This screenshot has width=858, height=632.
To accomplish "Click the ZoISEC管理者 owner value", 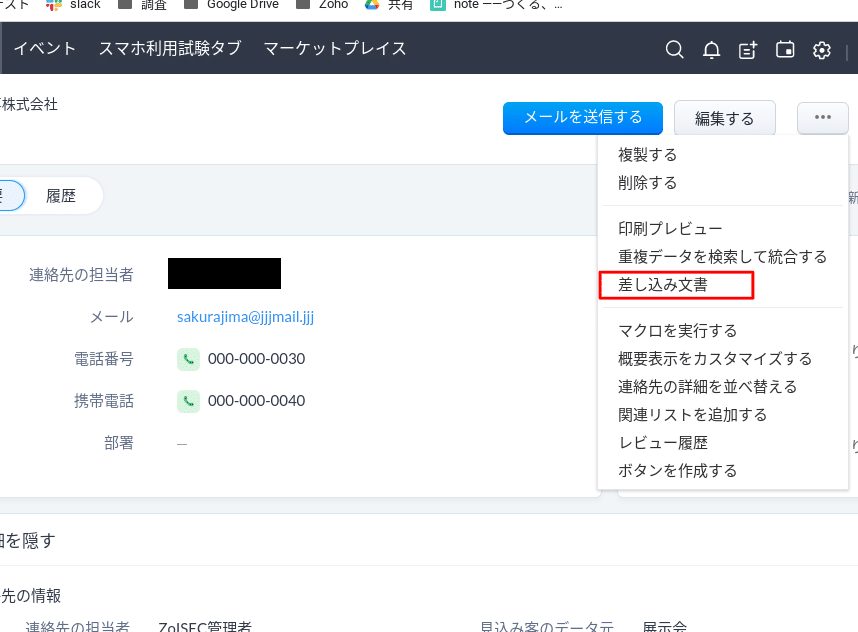I will coord(205,627).
